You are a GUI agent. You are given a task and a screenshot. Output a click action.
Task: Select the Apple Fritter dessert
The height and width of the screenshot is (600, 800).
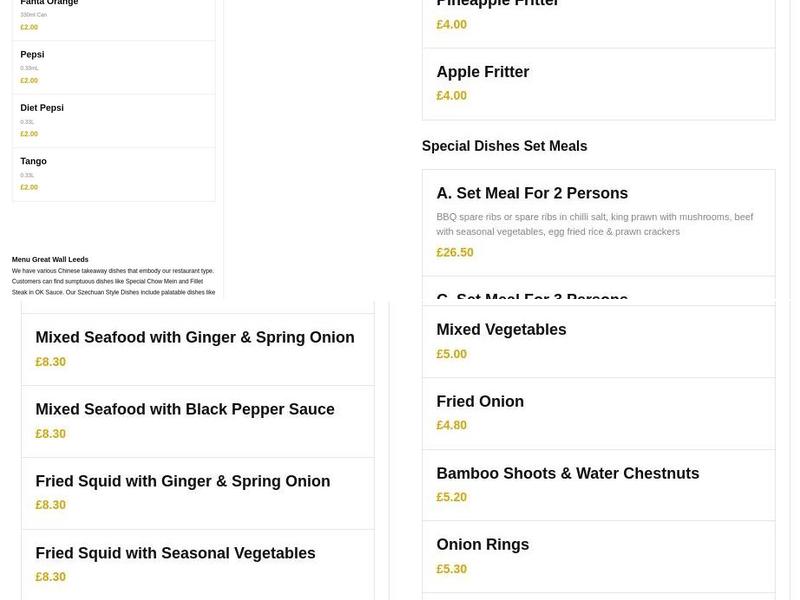[x=483, y=72]
